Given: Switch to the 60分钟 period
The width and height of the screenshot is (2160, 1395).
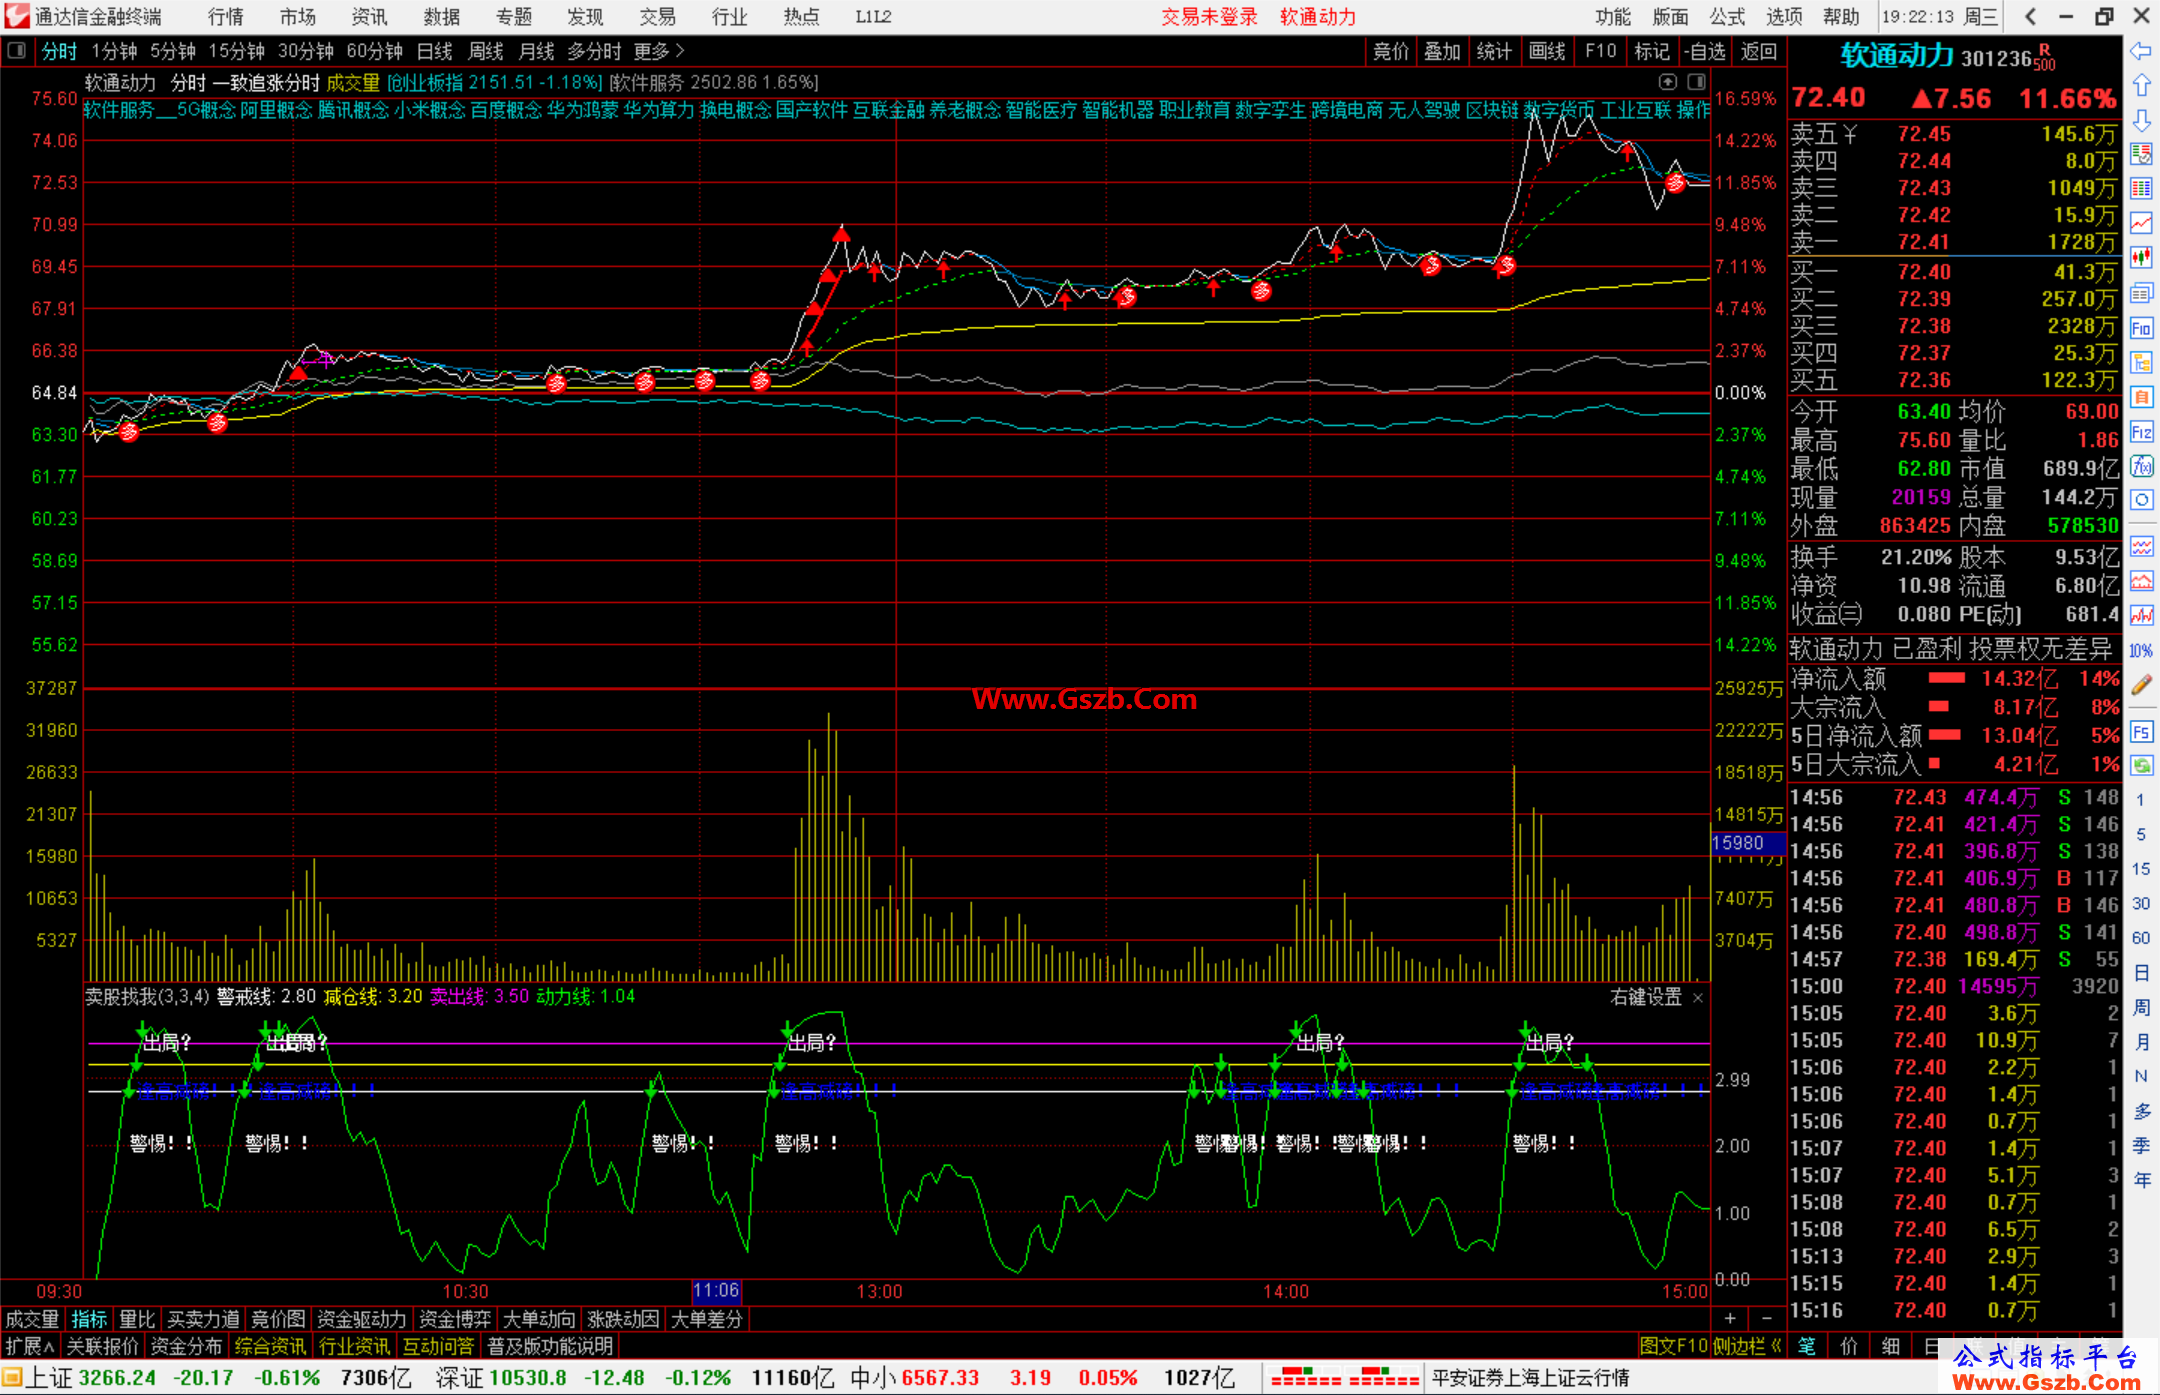Looking at the screenshot, I should pyautogui.click(x=374, y=51).
